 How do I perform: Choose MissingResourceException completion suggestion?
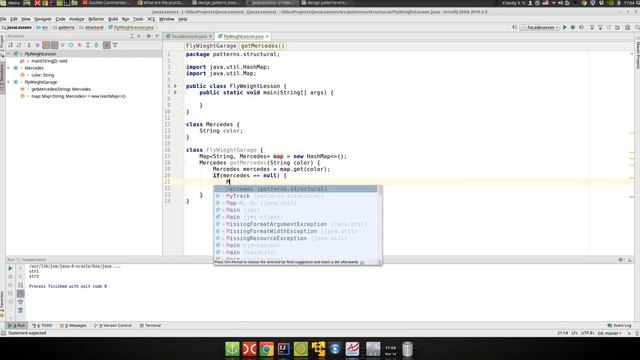coord(296,238)
